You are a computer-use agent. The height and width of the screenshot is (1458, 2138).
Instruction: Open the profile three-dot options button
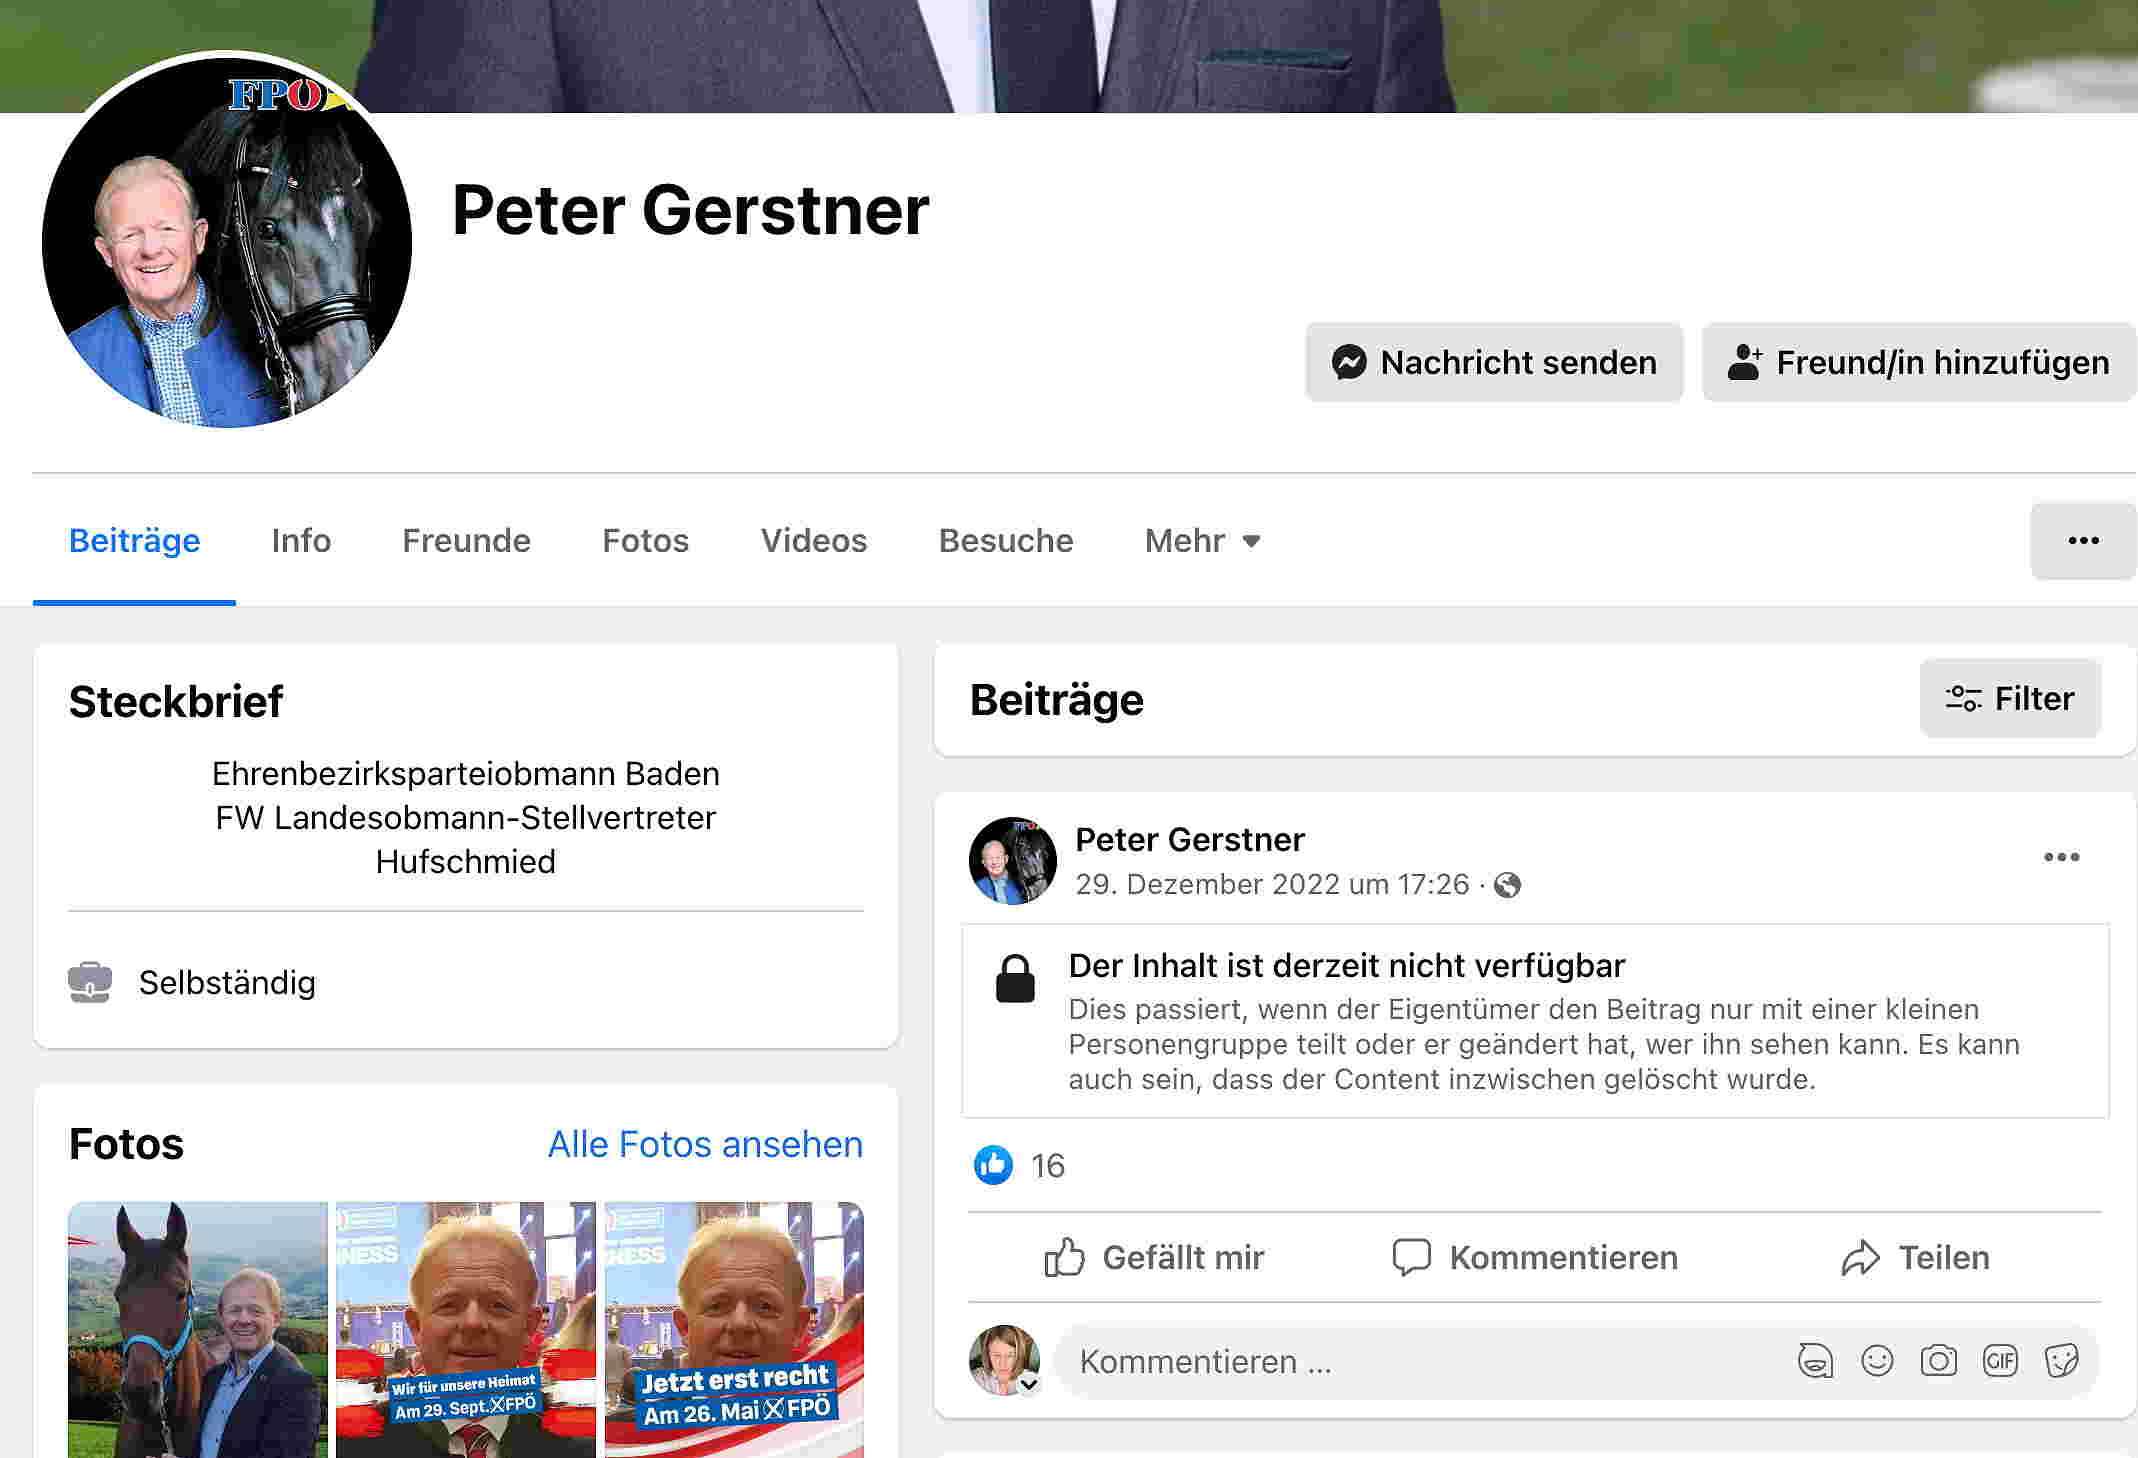click(2083, 540)
